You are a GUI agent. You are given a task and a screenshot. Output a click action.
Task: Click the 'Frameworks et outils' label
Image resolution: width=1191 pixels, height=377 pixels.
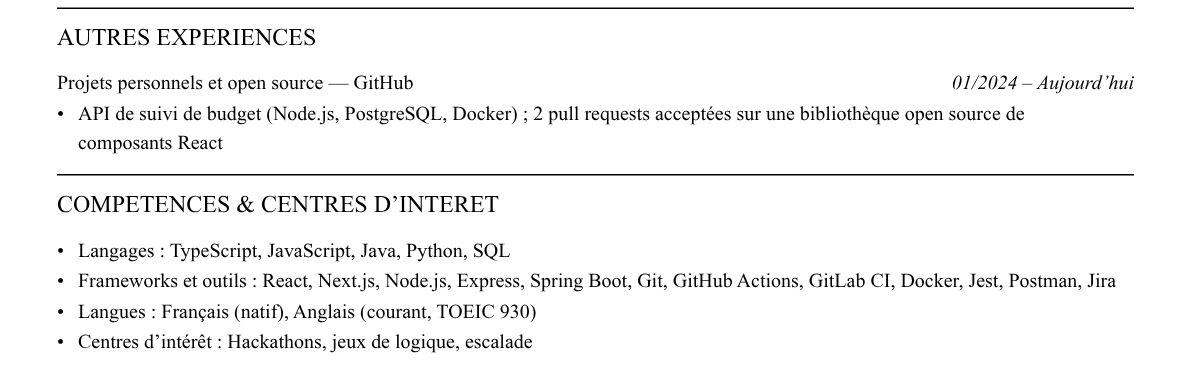tap(162, 281)
